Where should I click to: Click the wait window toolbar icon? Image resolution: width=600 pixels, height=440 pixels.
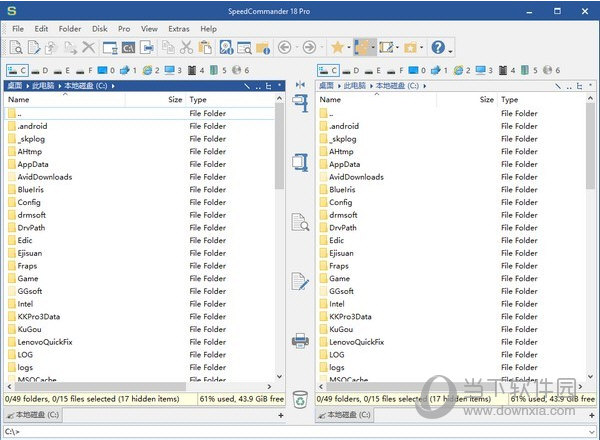click(x=110, y=47)
